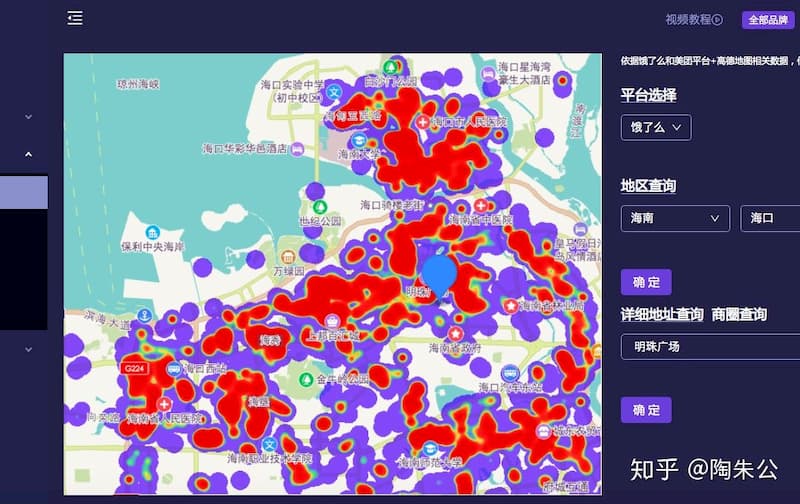Collapse the sidebar chevron-up section
This screenshot has height=504, width=800.
tap(29, 154)
